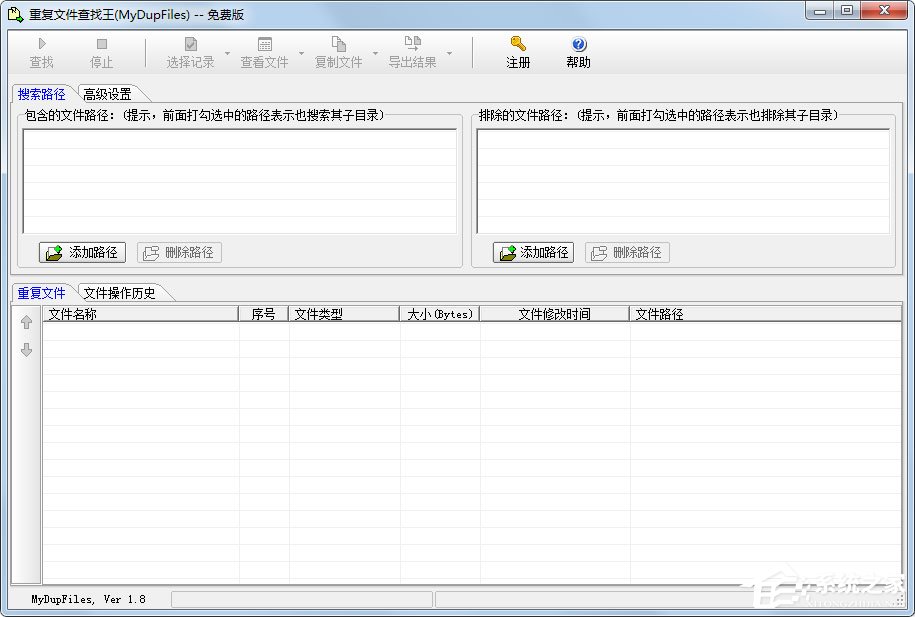Expand dropdown arrow next to 查看文件
Screen dimensions: 915x617
[302, 53]
